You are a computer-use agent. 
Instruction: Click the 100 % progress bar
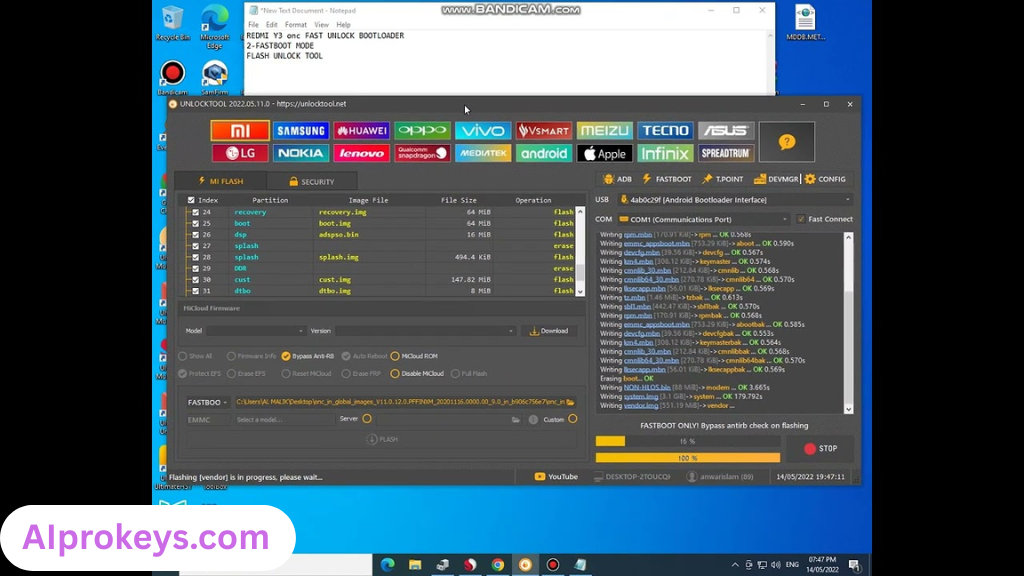(688, 458)
